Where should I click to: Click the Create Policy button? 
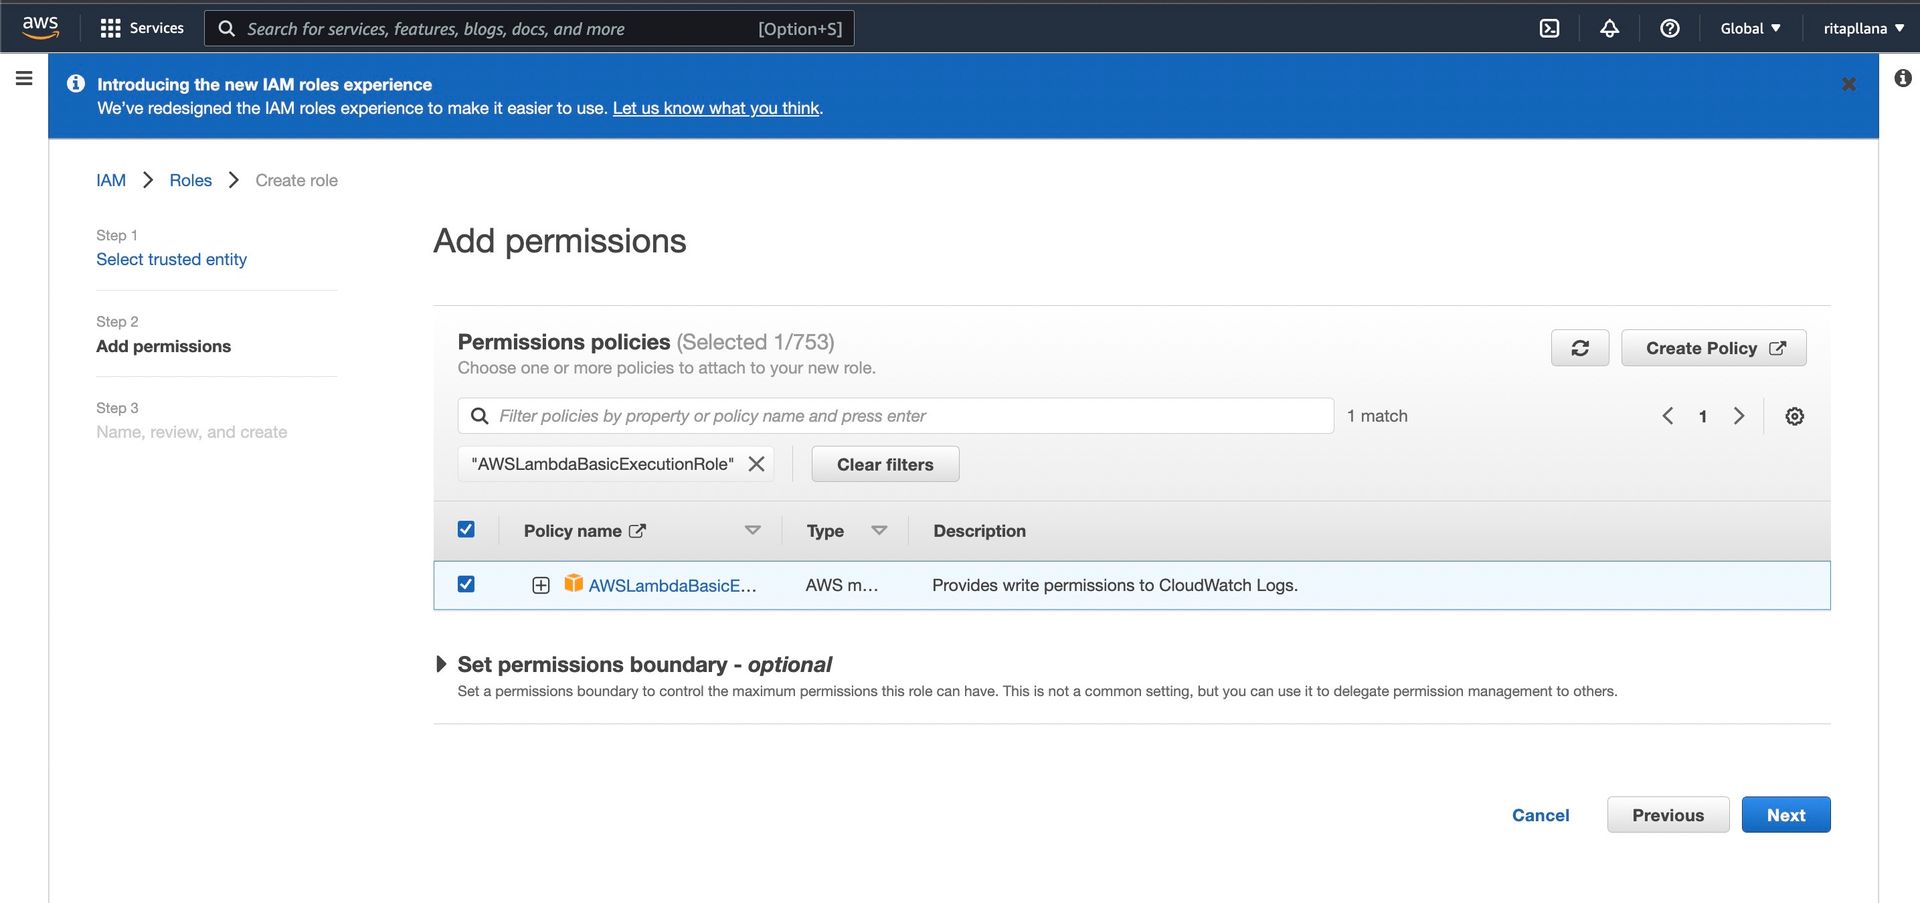coord(1713,348)
